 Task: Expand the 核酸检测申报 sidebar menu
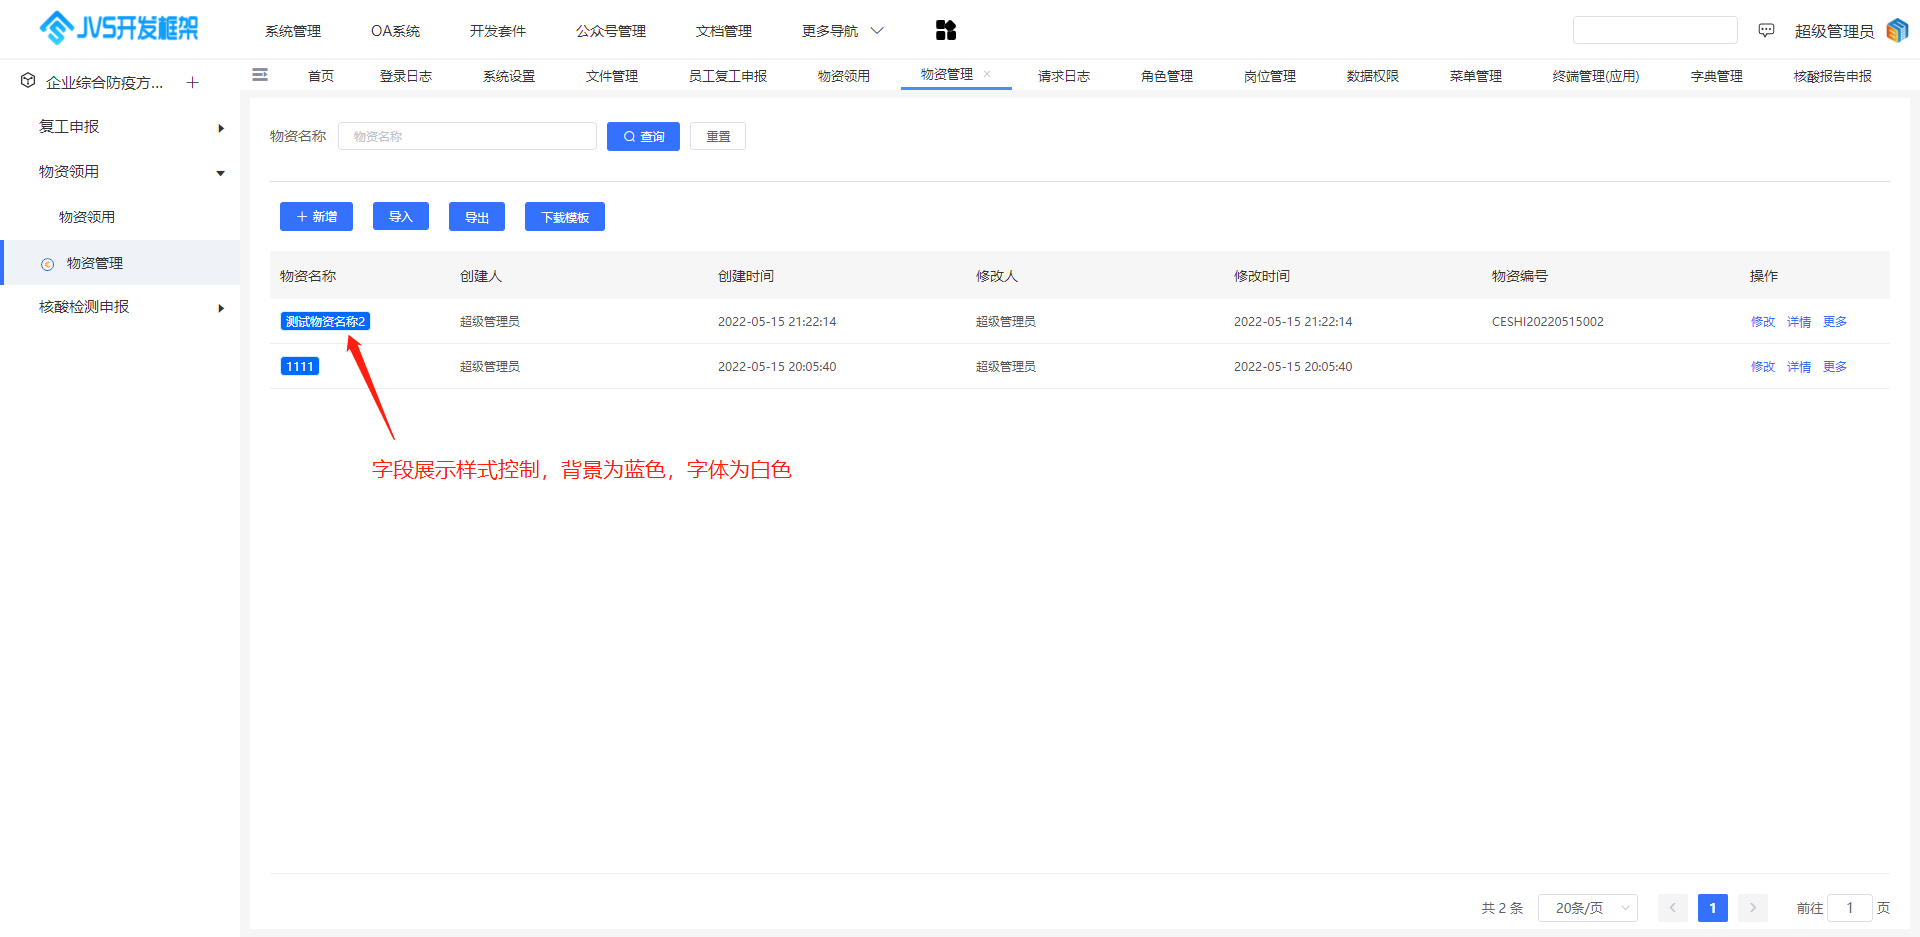[x=221, y=308]
